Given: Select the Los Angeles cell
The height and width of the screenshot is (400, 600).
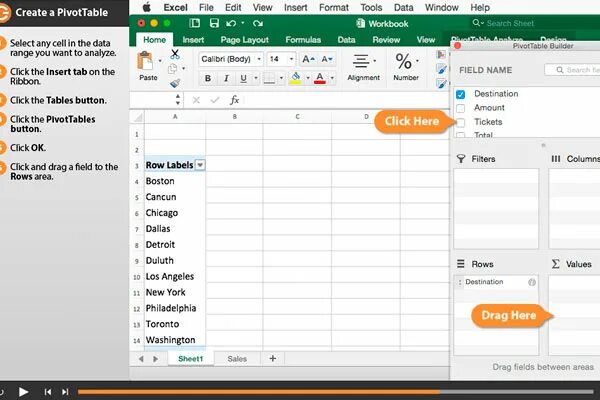Looking at the screenshot, I should click(x=175, y=276).
